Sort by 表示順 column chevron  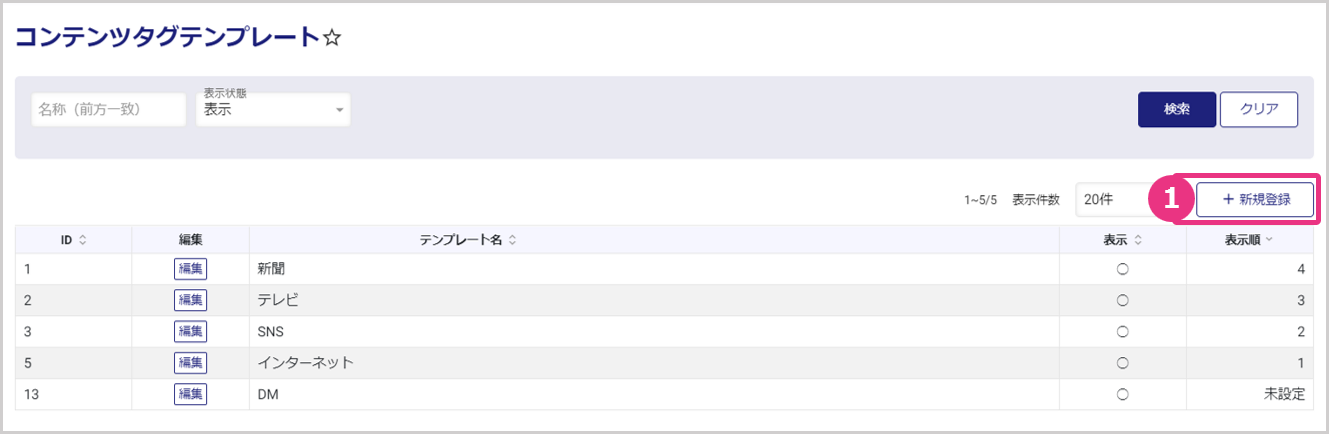pyautogui.click(x=1269, y=240)
